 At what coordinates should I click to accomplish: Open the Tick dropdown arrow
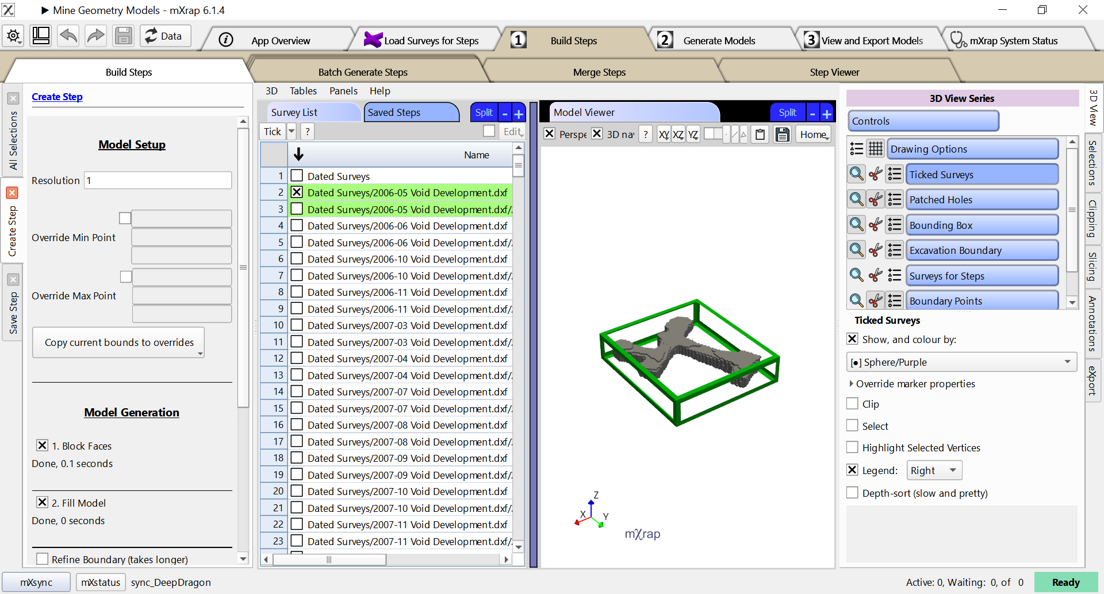[291, 132]
